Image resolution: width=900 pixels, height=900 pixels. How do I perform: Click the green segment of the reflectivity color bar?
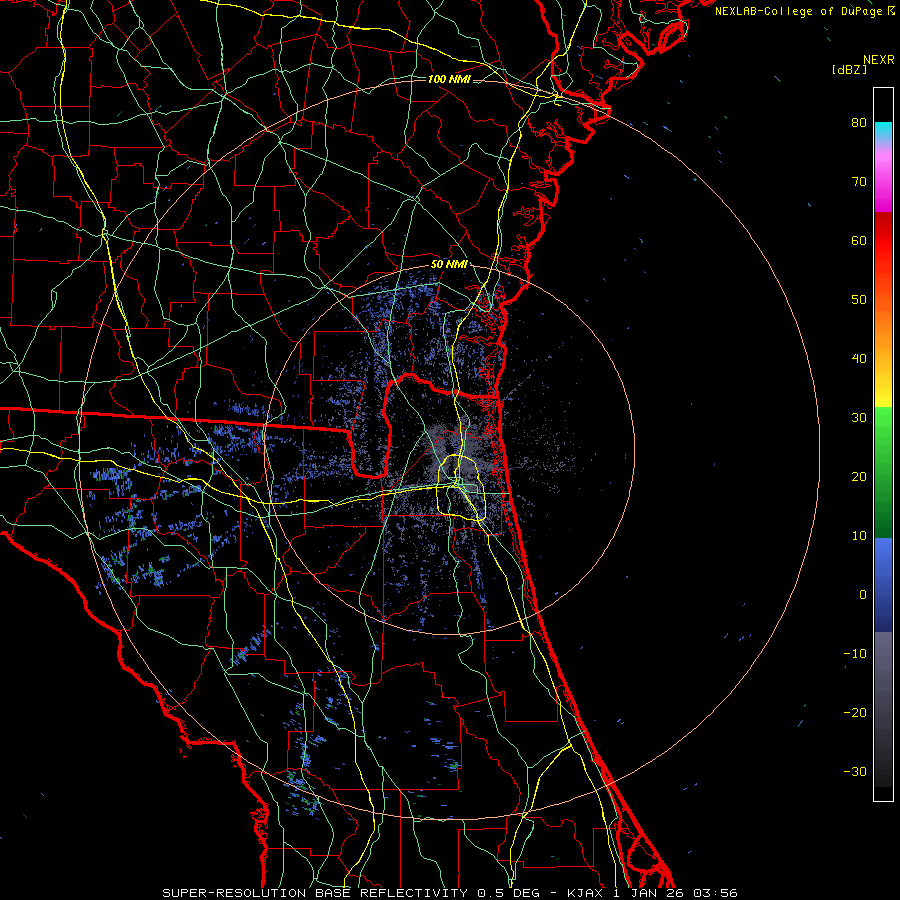pos(883,472)
